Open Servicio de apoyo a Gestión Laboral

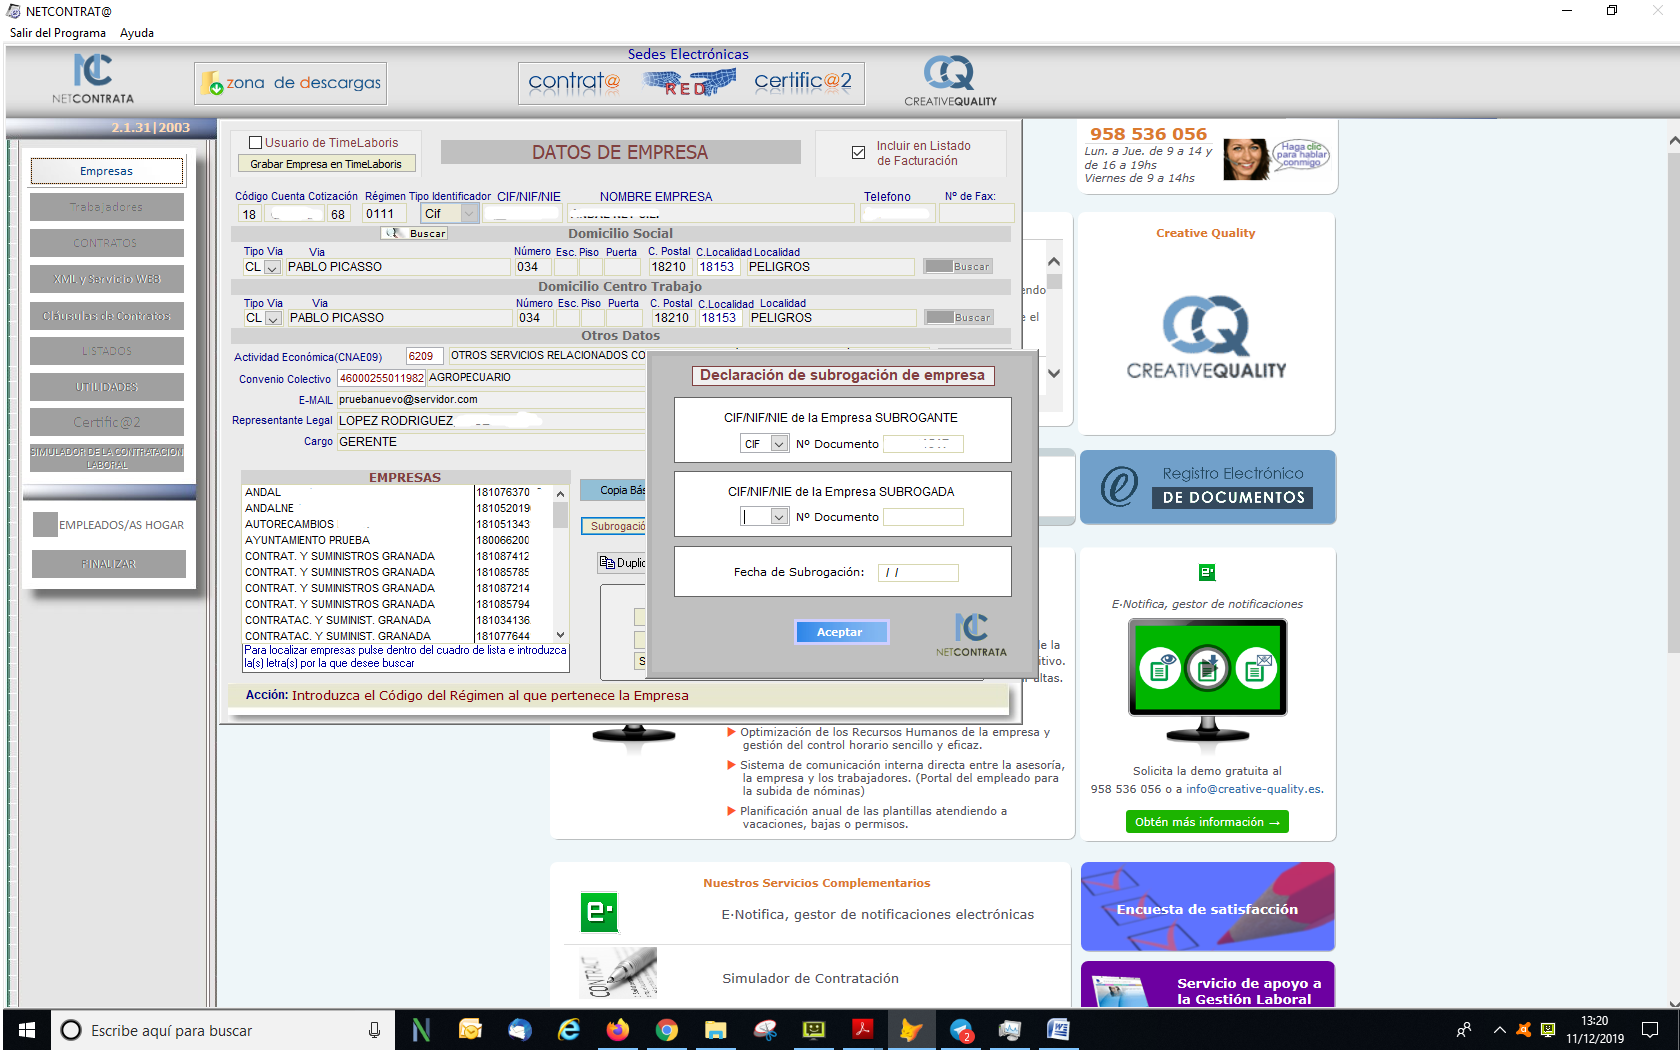click(x=1208, y=985)
